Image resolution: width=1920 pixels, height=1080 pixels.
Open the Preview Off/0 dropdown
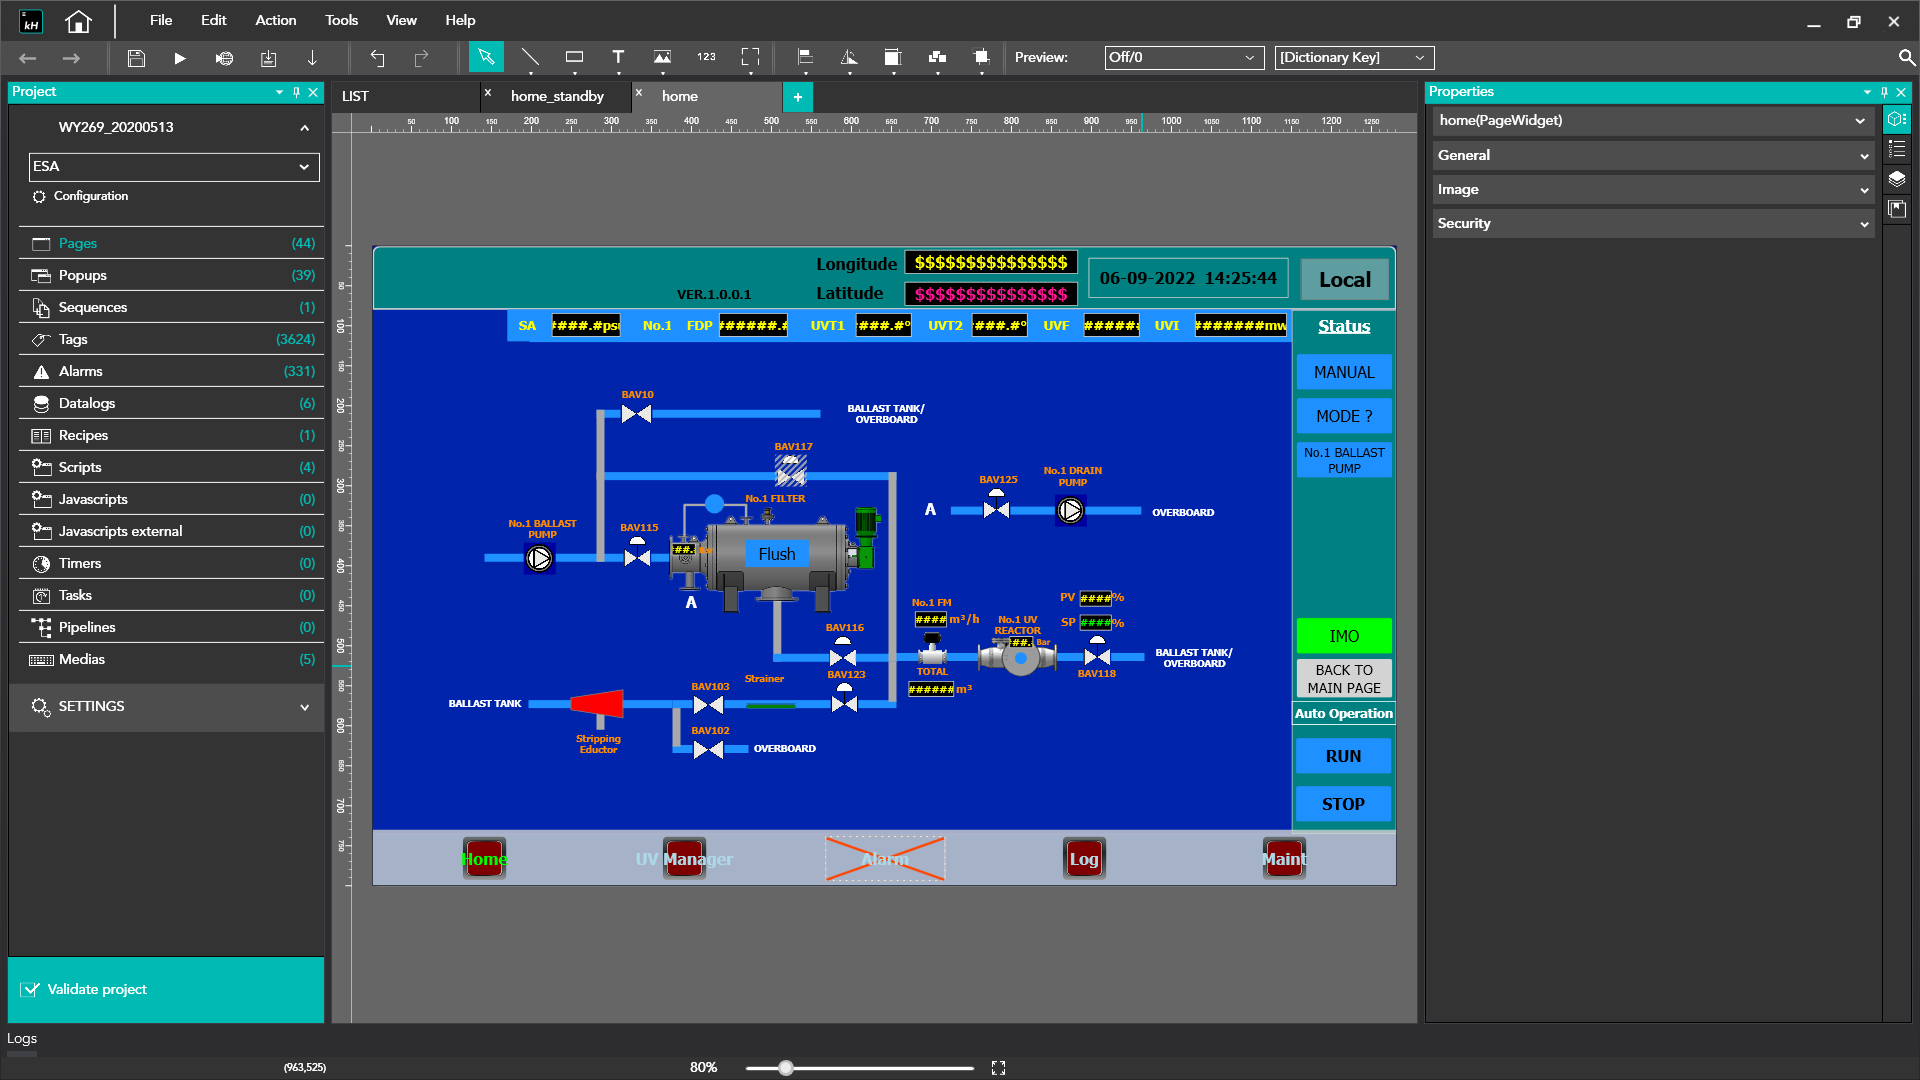[x=1180, y=58]
